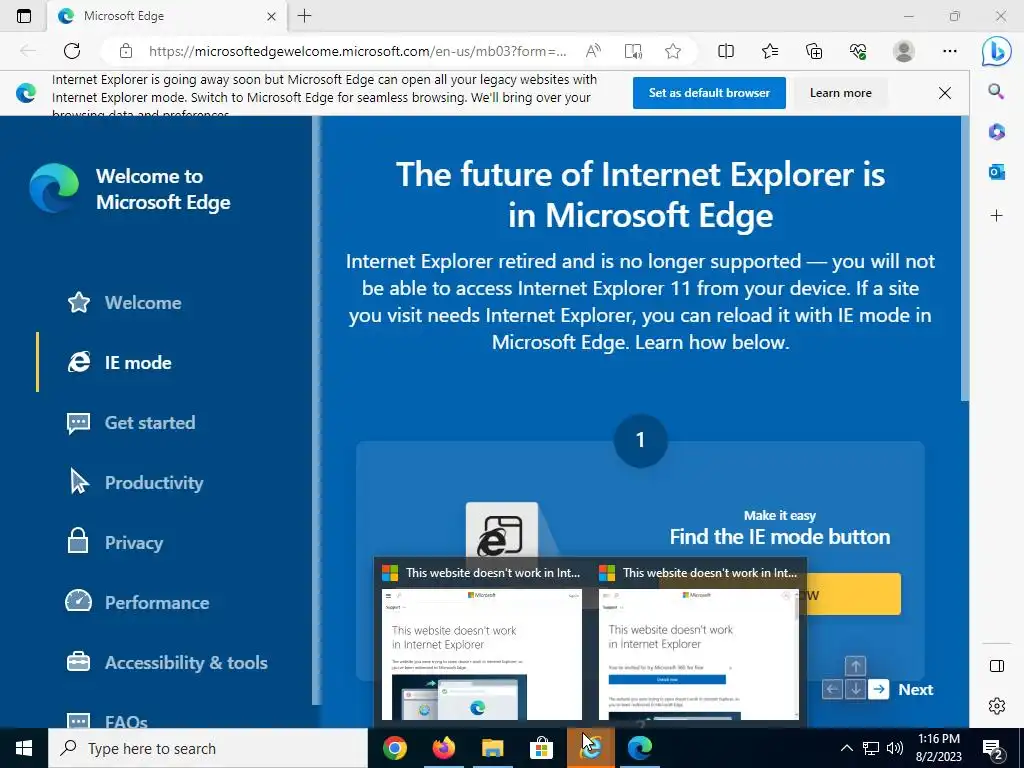Open Microsoft Store from taskbar
Image resolution: width=1024 pixels, height=768 pixels.
pos(541,748)
